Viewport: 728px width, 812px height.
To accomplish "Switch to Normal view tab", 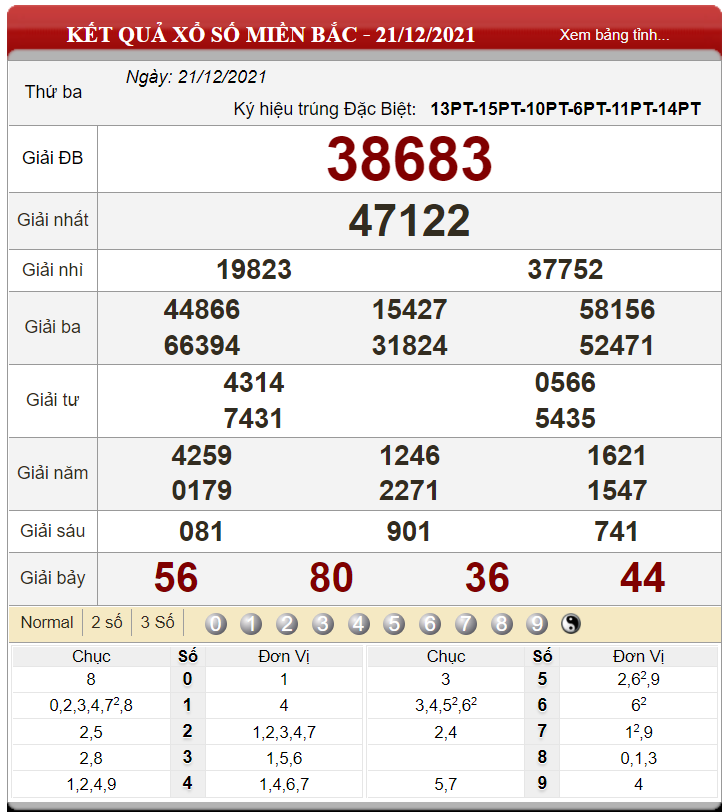I will point(47,622).
